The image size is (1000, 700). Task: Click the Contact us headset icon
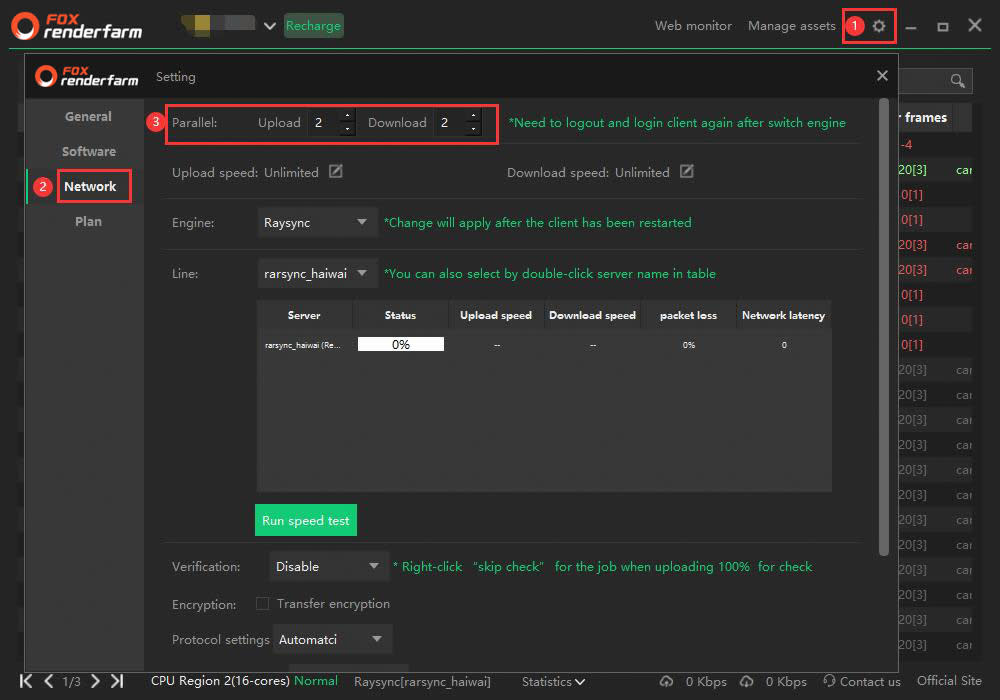829,681
